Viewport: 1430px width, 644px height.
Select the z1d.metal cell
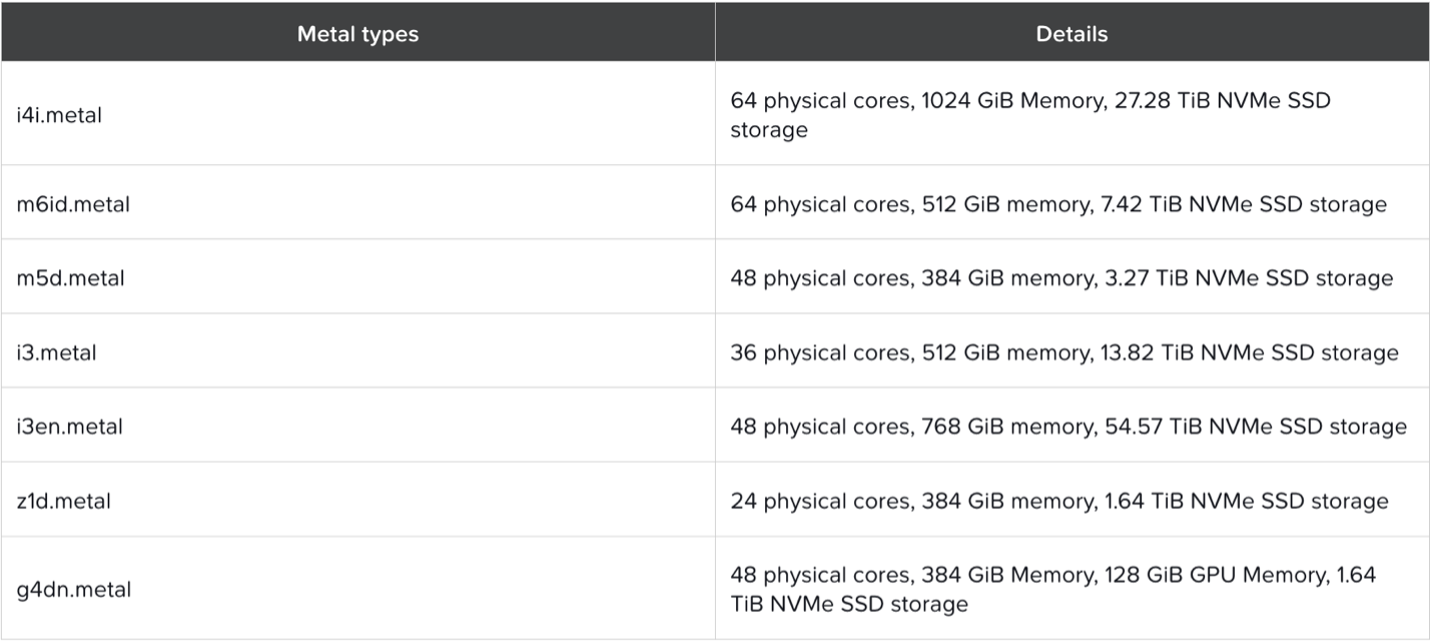click(63, 501)
